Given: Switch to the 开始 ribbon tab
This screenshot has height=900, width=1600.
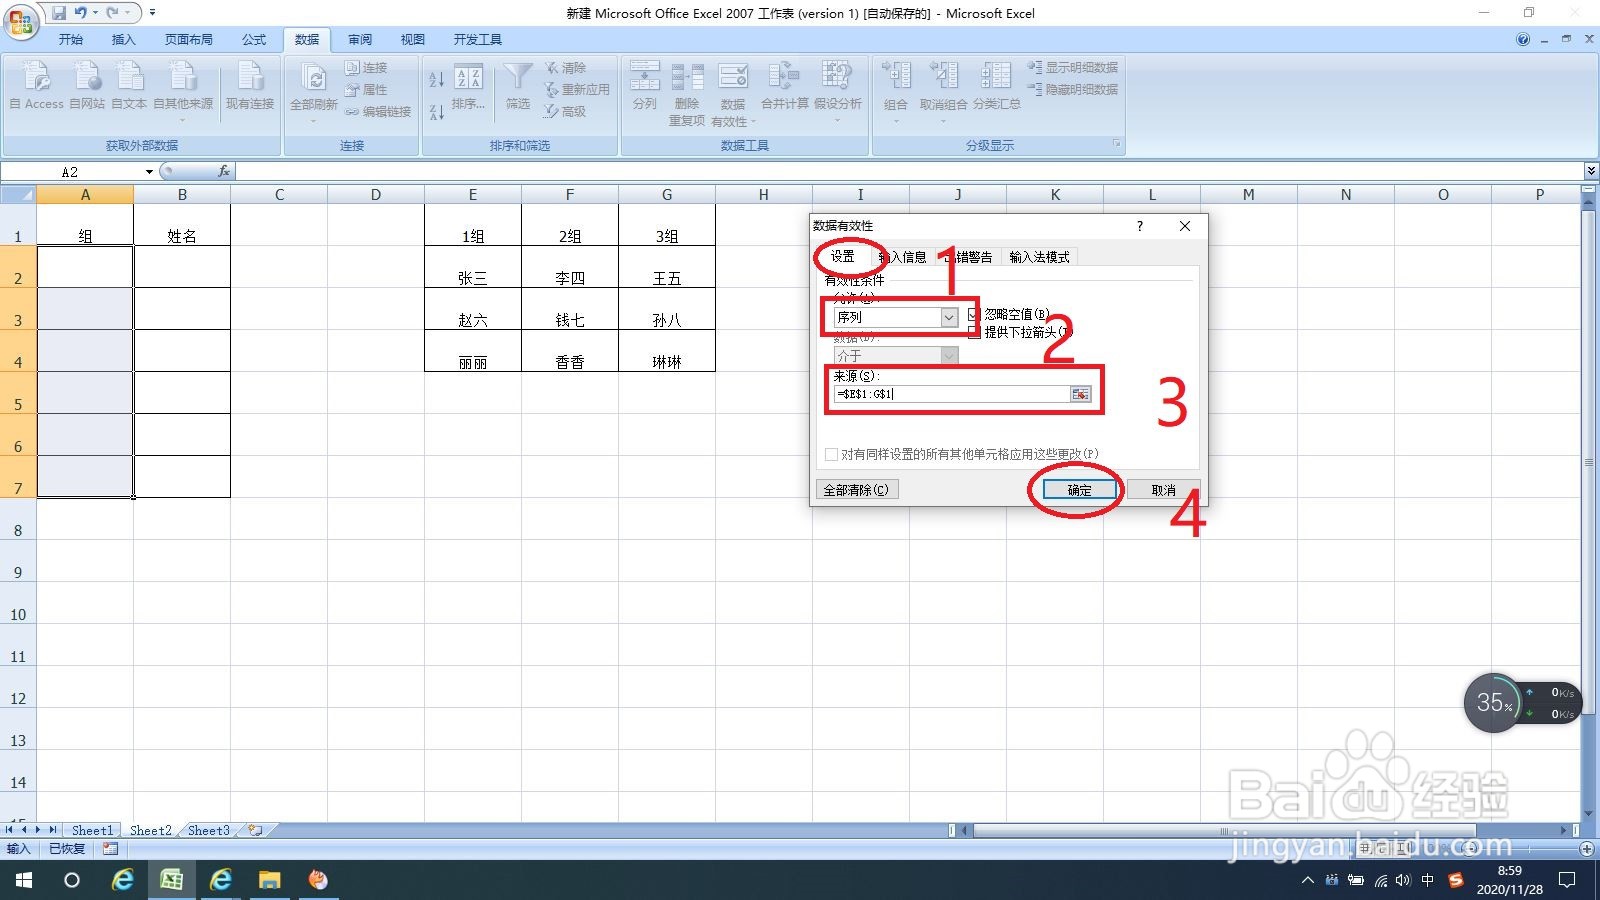Looking at the screenshot, I should (x=70, y=39).
